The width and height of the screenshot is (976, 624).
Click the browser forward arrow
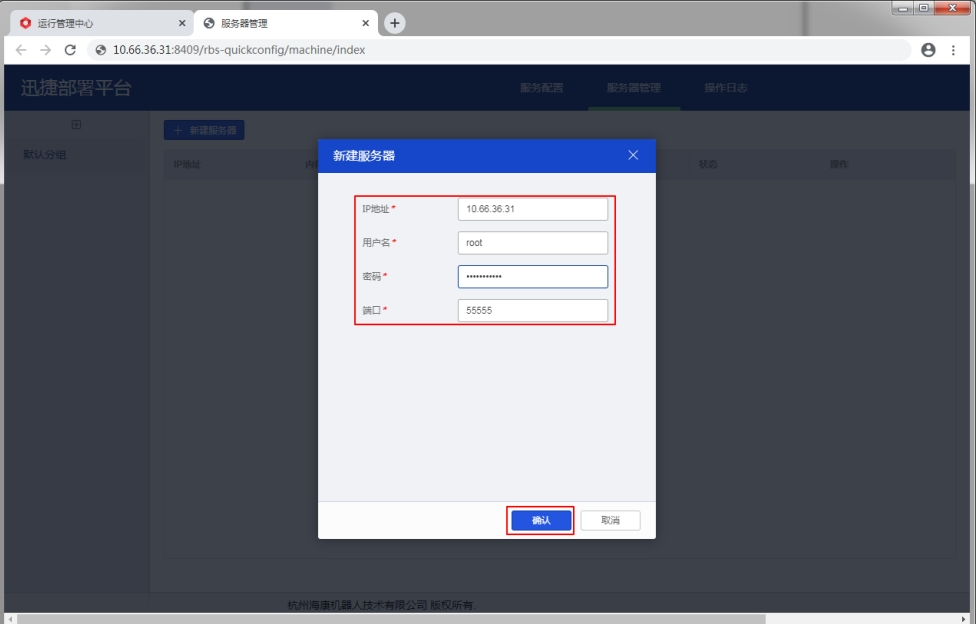click(x=45, y=50)
